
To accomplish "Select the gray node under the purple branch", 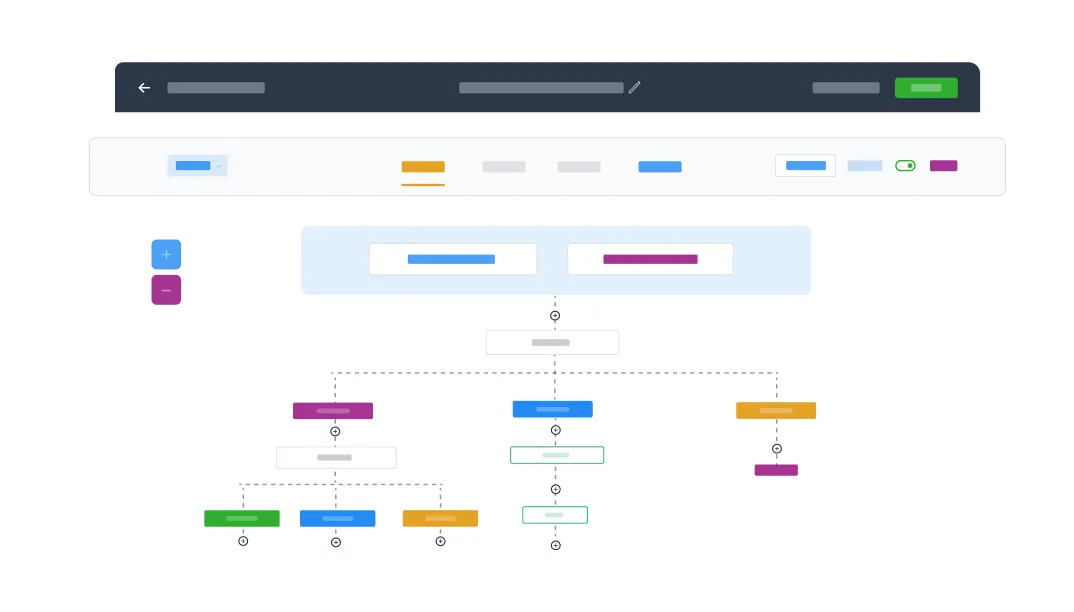I will point(336,458).
